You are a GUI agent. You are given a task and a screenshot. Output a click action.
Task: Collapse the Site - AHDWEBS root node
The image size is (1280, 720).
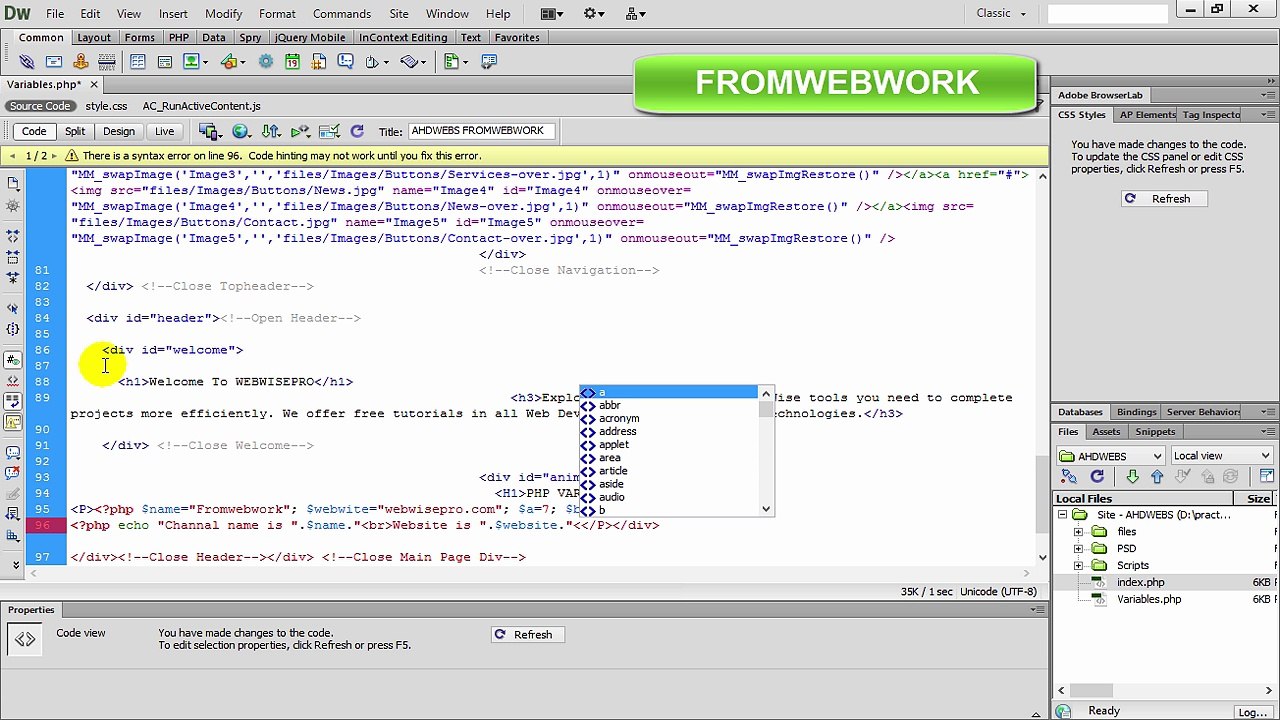coord(1062,515)
